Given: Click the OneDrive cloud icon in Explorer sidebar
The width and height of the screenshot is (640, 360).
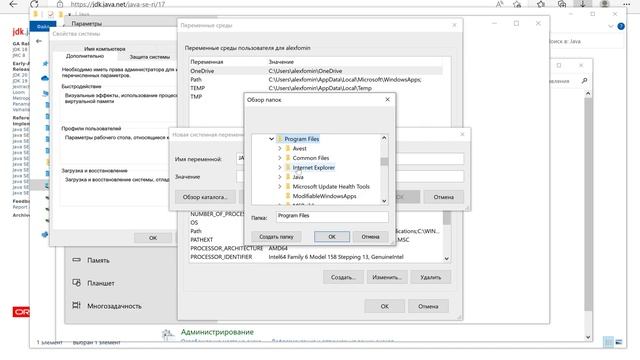Looking at the screenshot, I should (x=45, y=78).
